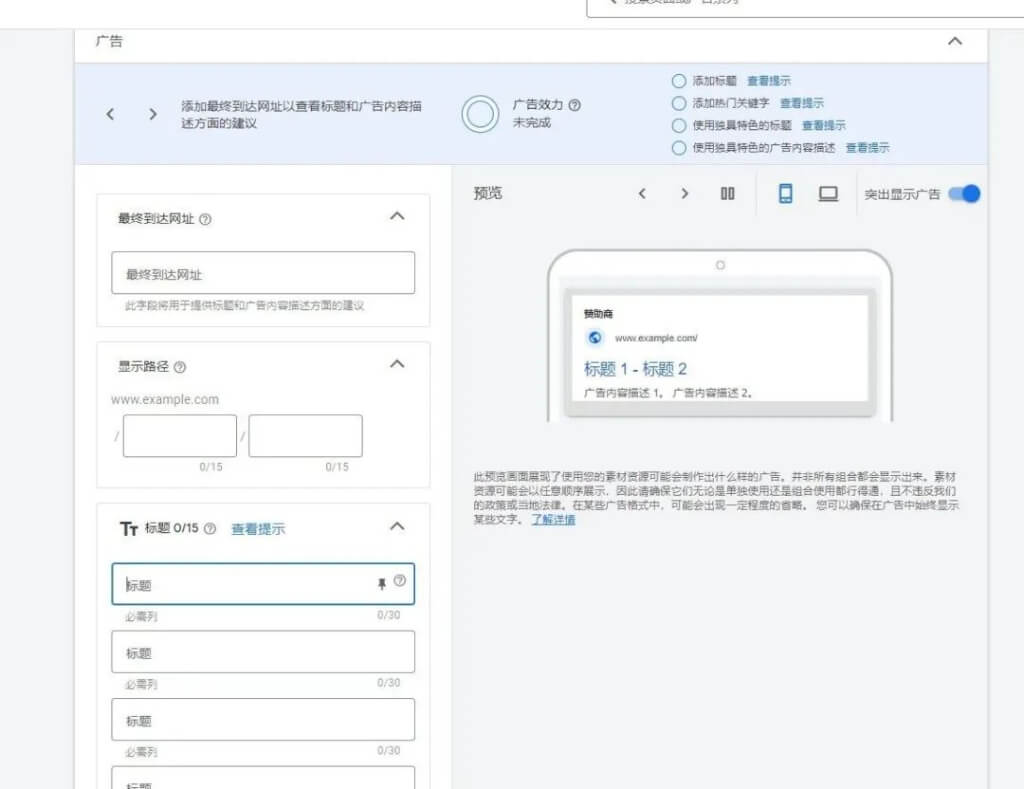Go to previous suggestion in blue banner
Viewport: 1024px width, 789px height.
pos(110,114)
